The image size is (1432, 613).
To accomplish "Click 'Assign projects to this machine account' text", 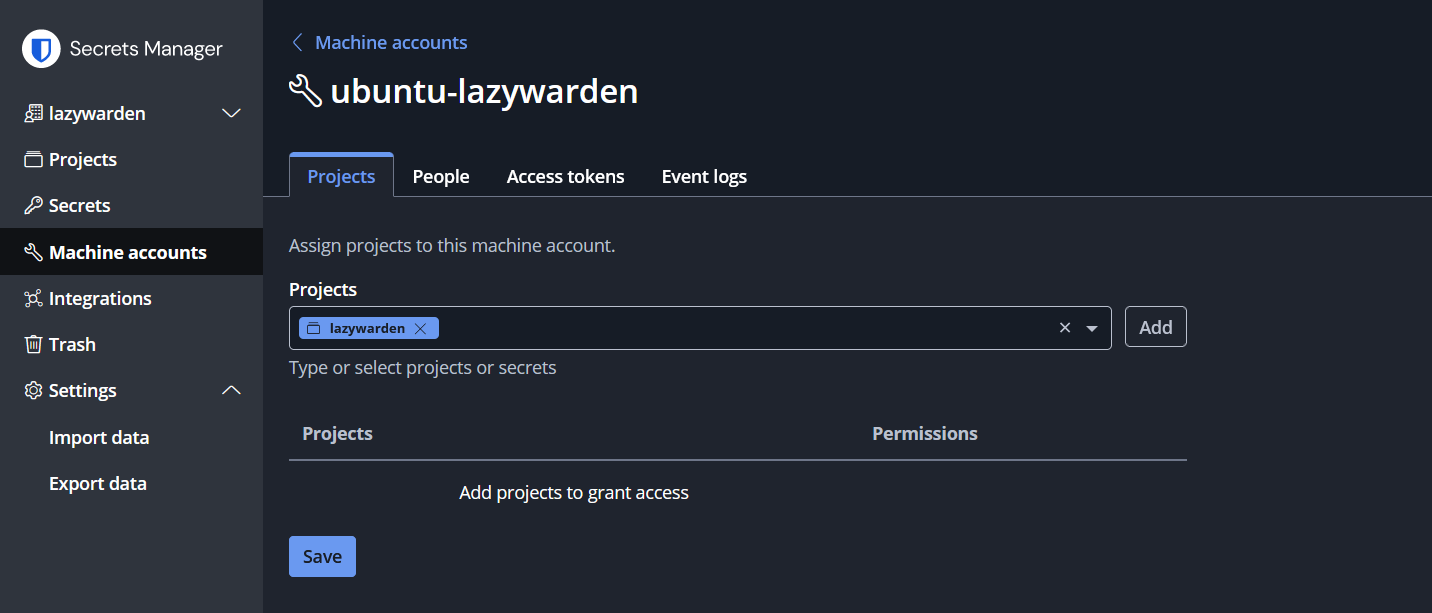I will tap(452, 245).
